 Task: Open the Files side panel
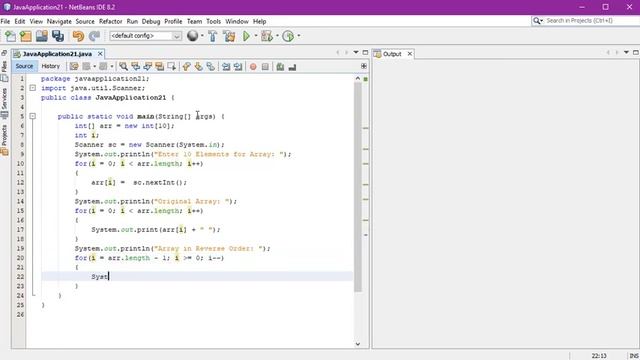pyautogui.click(x=4, y=71)
